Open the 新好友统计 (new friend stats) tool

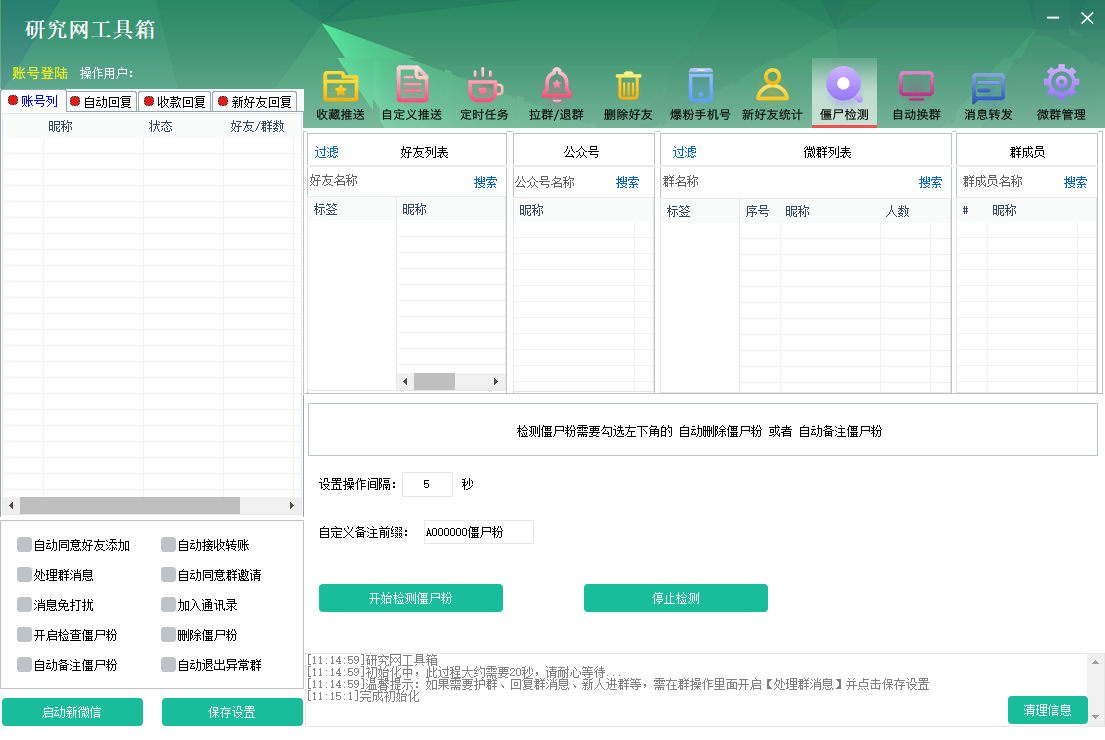point(772,91)
